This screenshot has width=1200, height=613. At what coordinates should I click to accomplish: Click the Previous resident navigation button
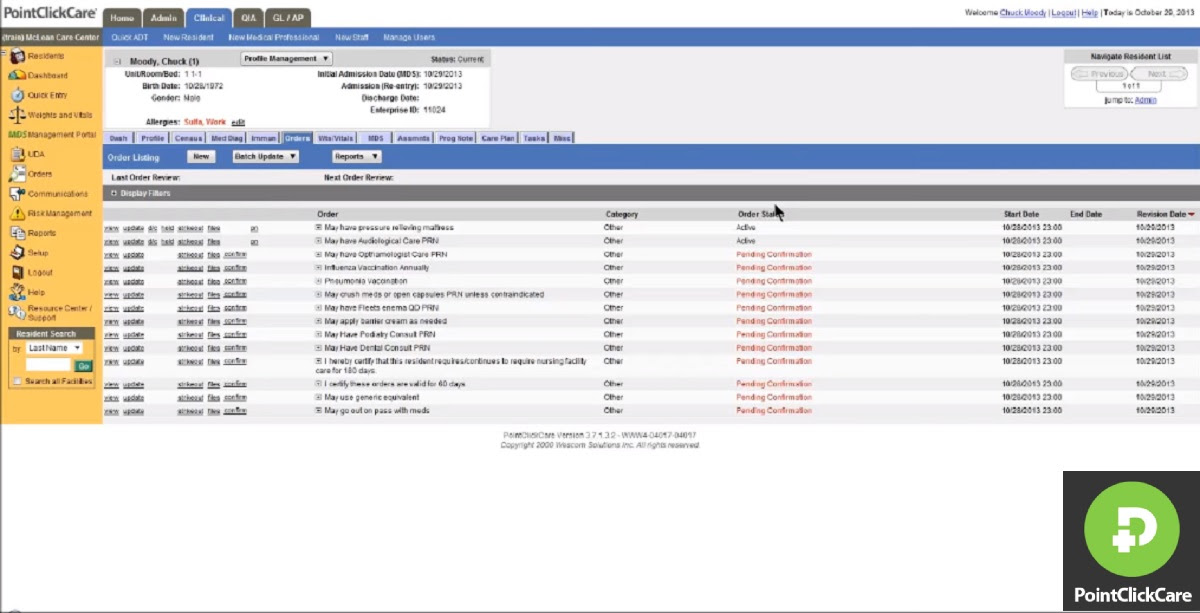1101,74
